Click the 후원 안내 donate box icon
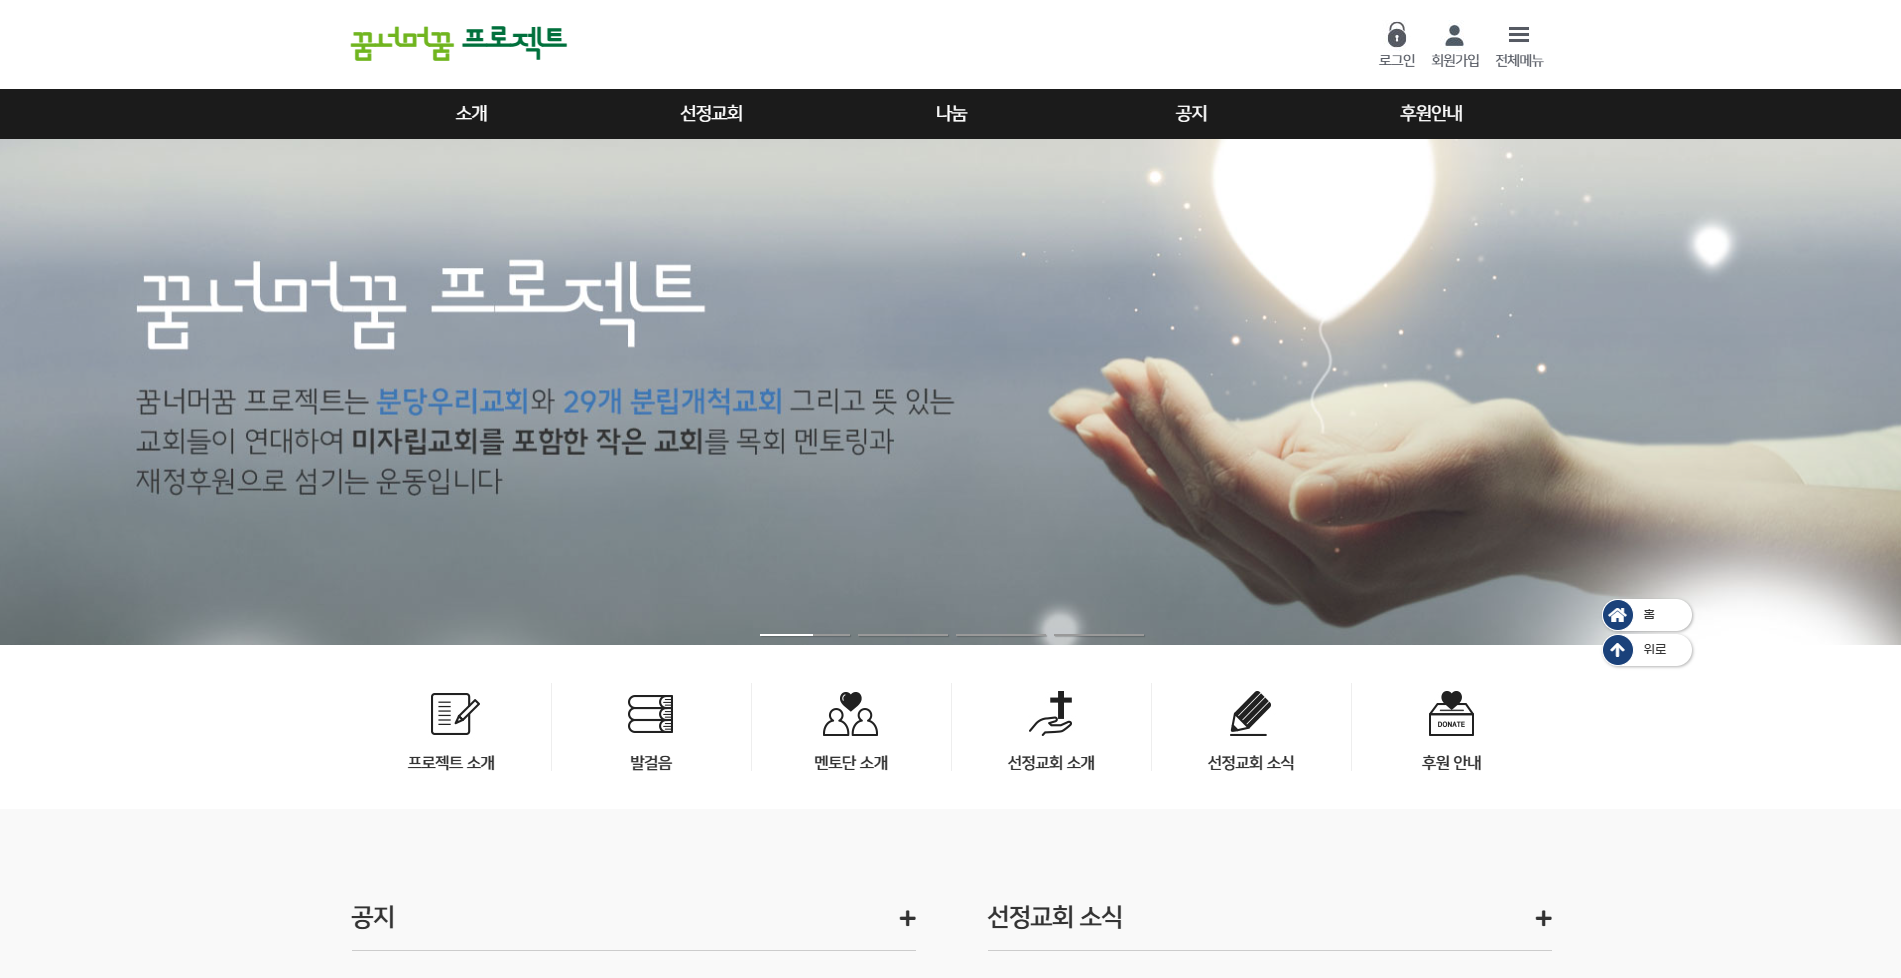The width and height of the screenshot is (1901, 978). [1451, 714]
